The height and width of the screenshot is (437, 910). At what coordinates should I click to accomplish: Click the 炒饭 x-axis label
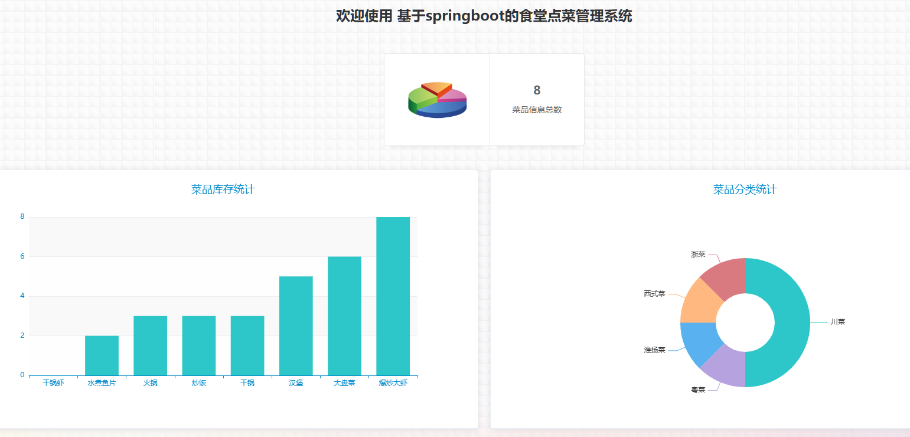tap(199, 384)
